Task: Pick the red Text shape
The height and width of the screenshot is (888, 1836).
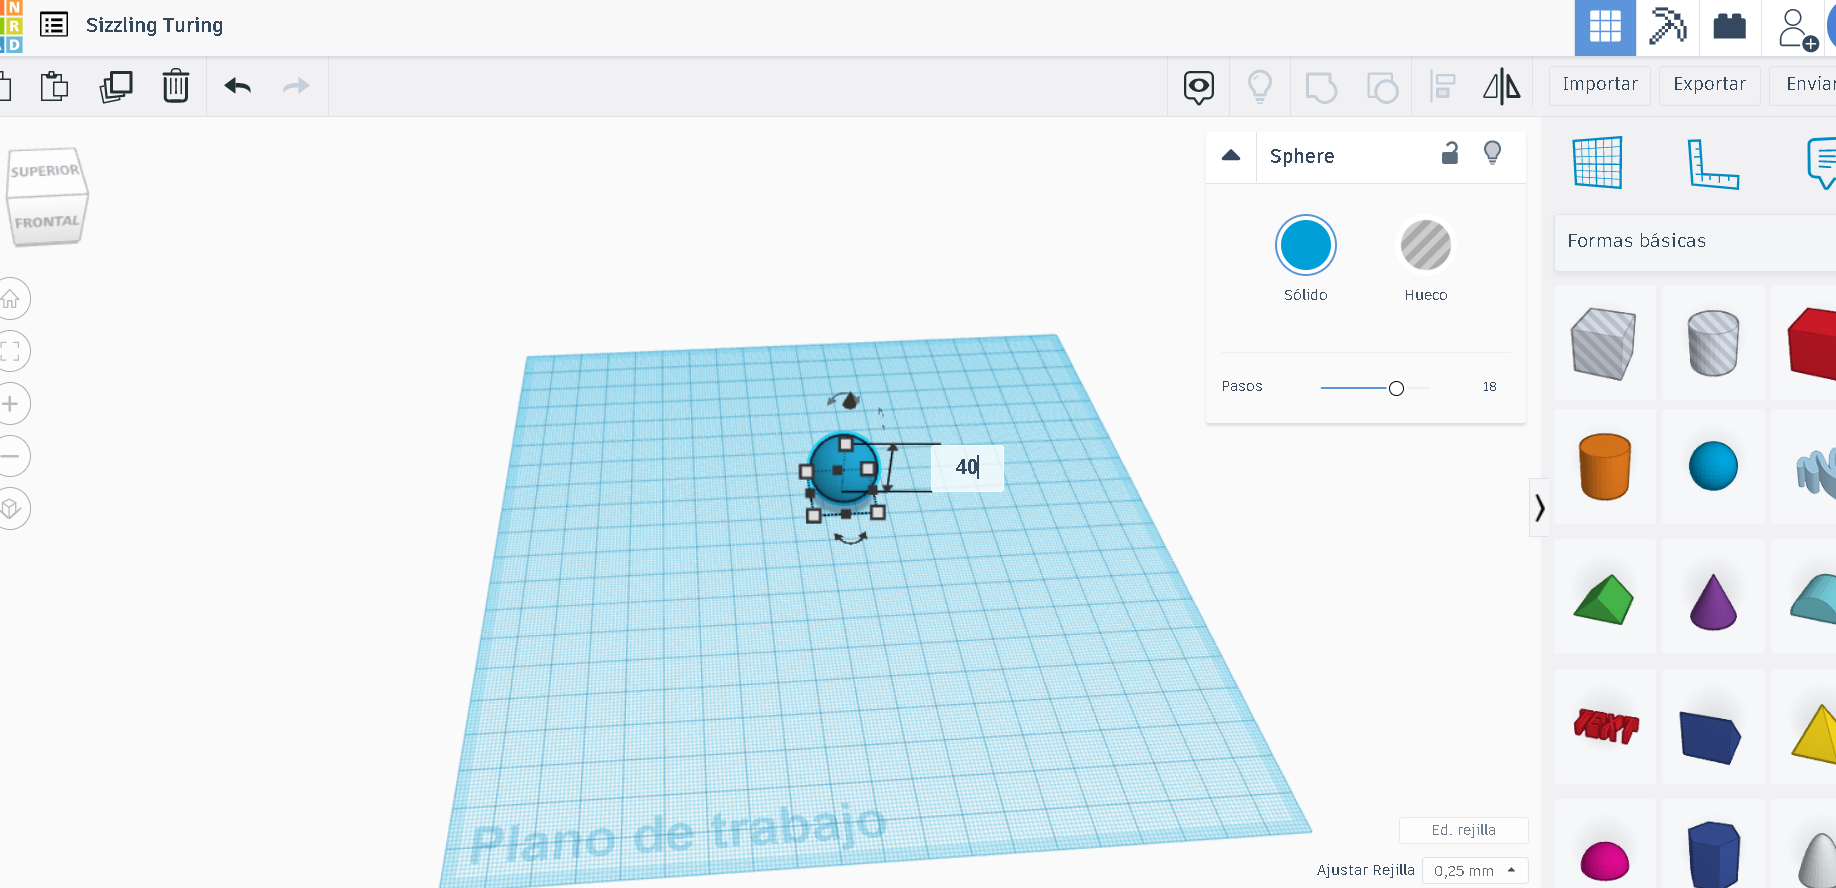Action: pyautogui.click(x=1604, y=727)
